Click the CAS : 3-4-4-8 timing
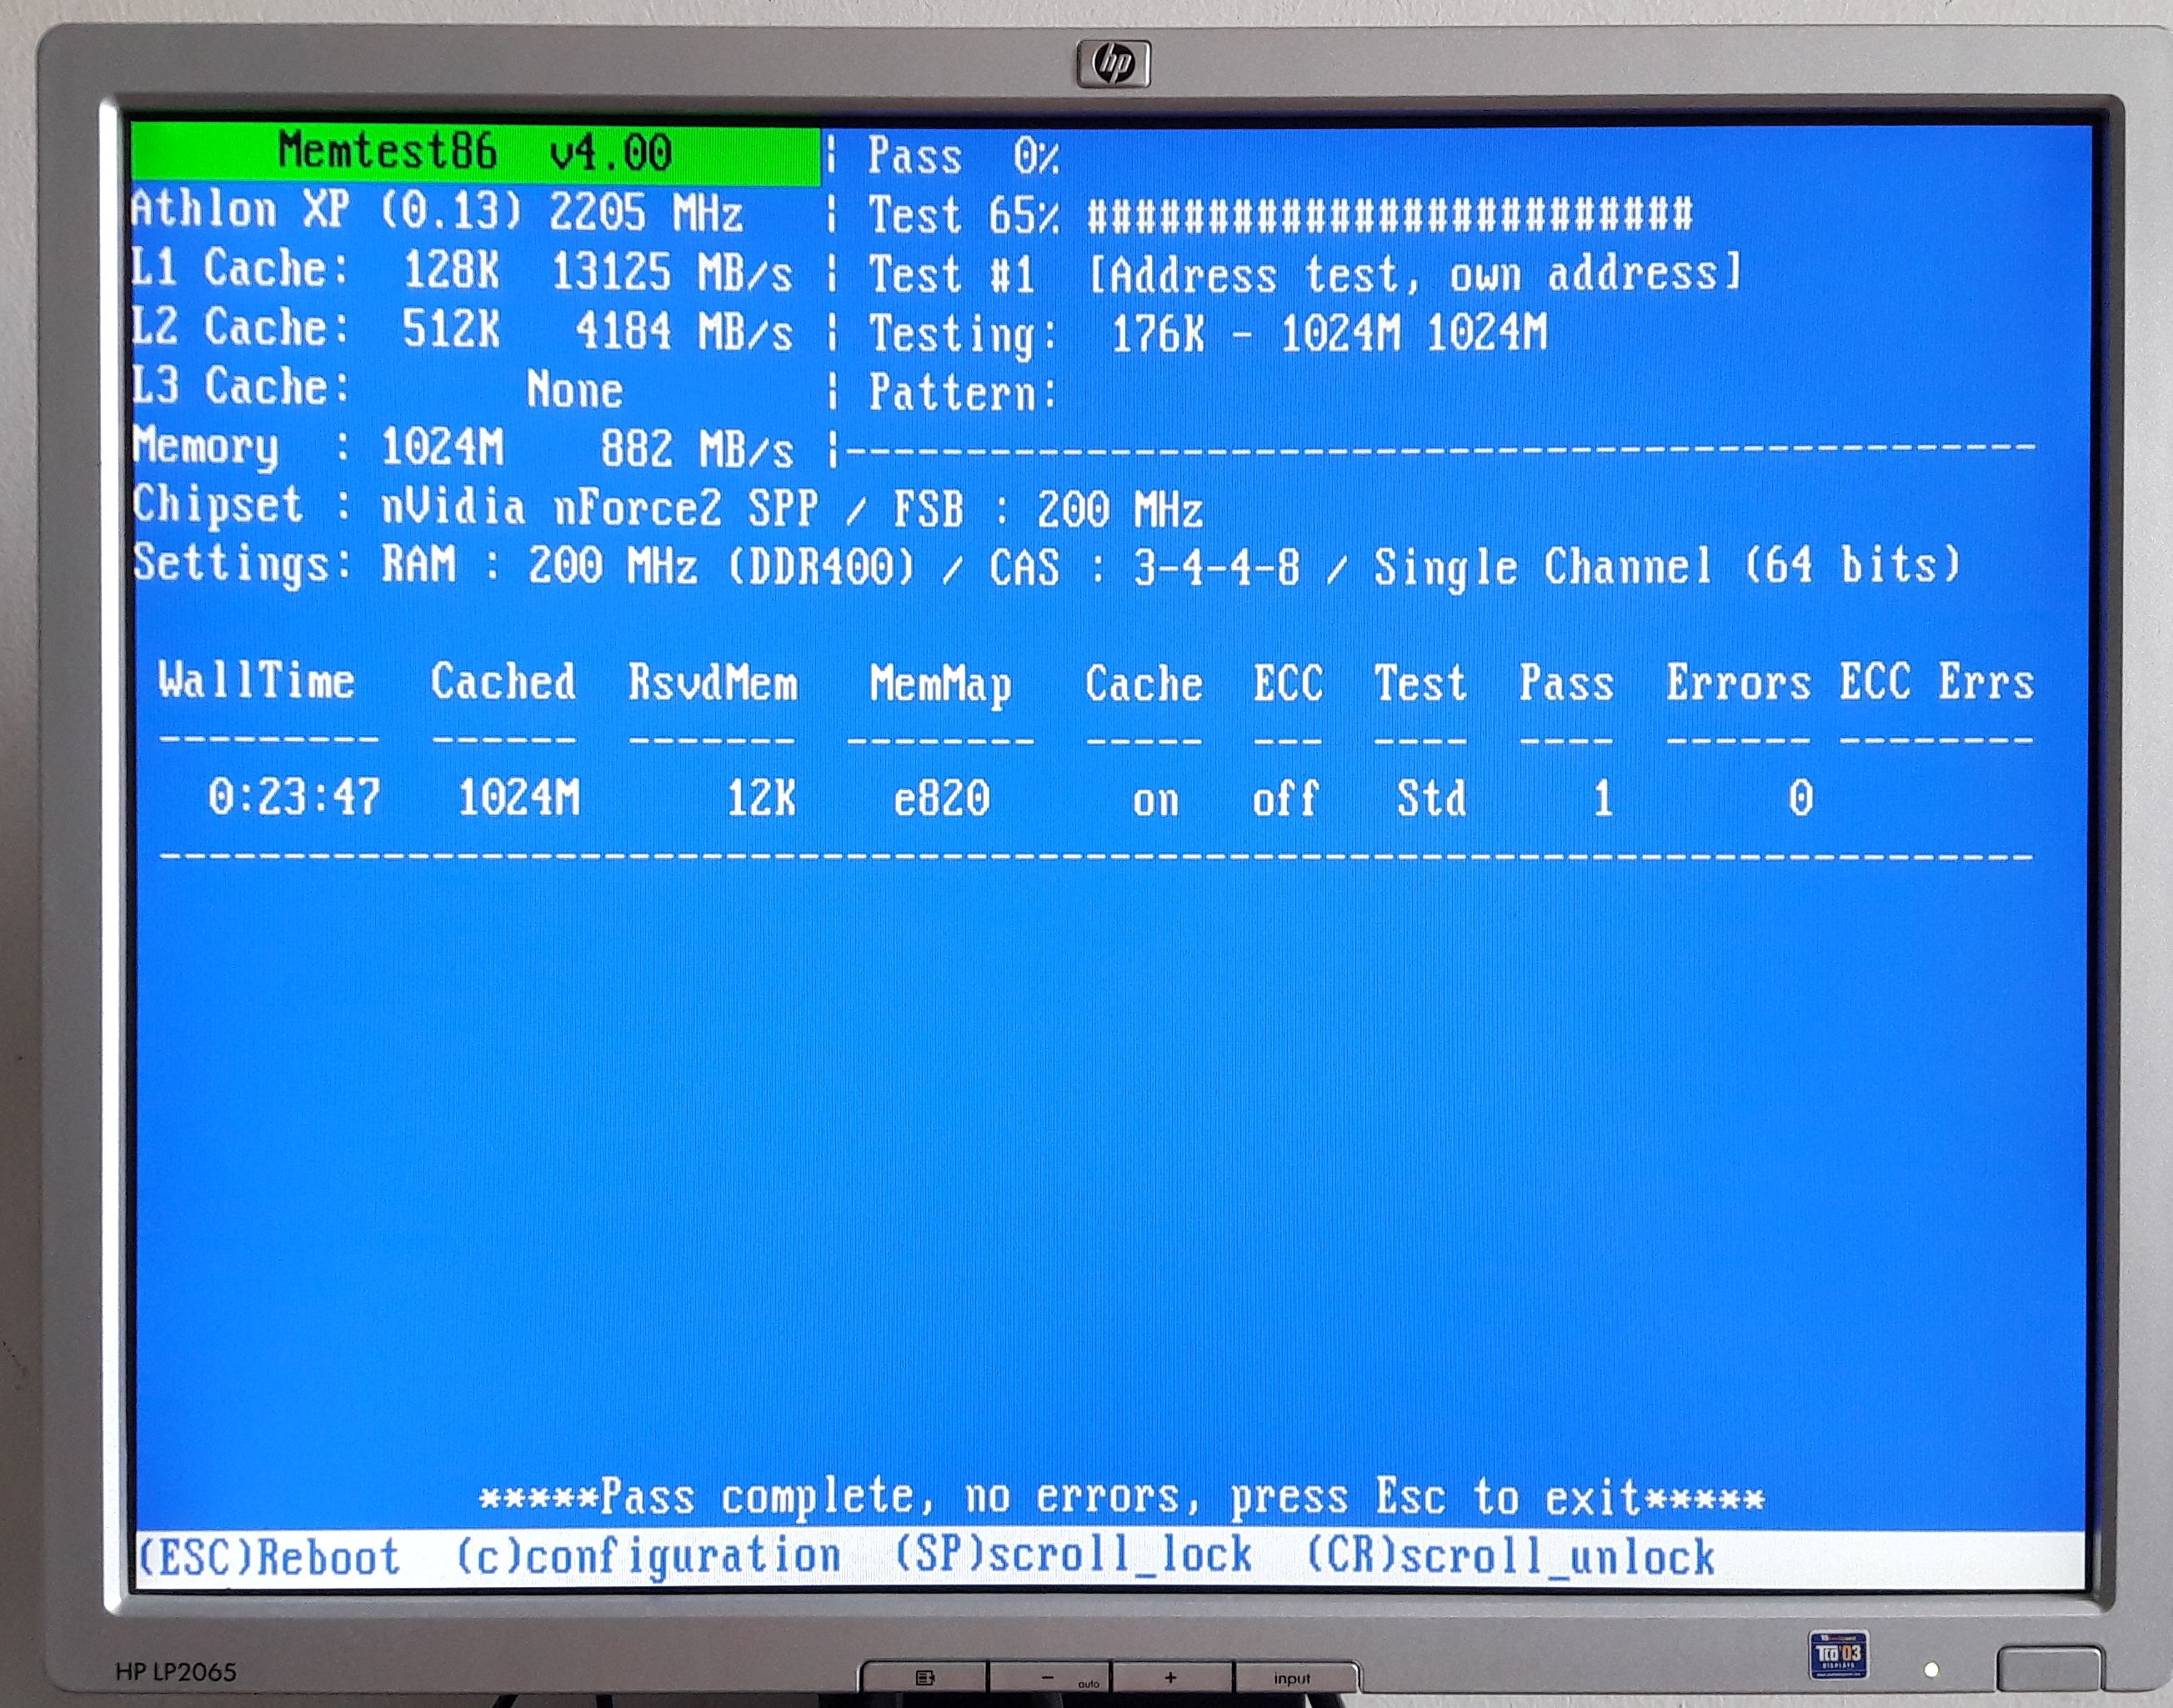The image size is (2173, 1708). pyautogui.click(x=1145, y=567)
